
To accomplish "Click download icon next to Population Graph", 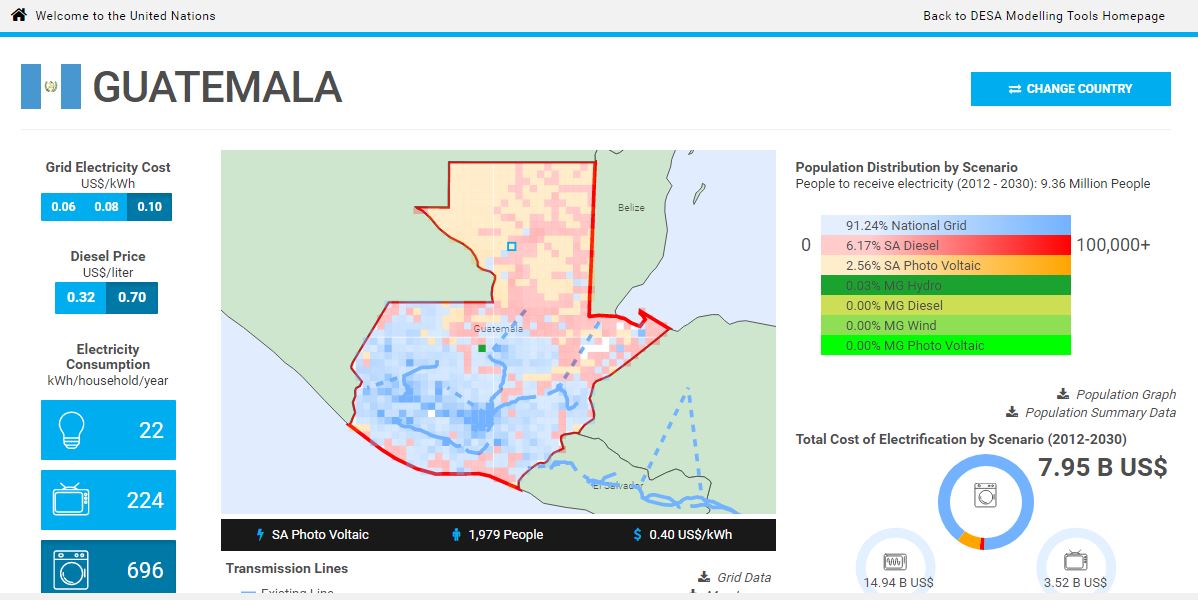I will tap(1063, 394).
